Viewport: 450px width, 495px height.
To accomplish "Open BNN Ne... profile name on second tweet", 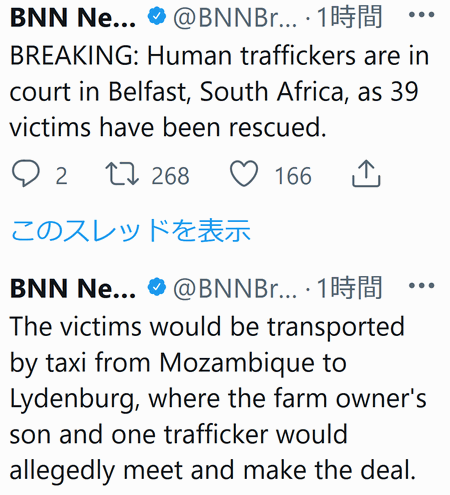I will [x=73, y=288].
